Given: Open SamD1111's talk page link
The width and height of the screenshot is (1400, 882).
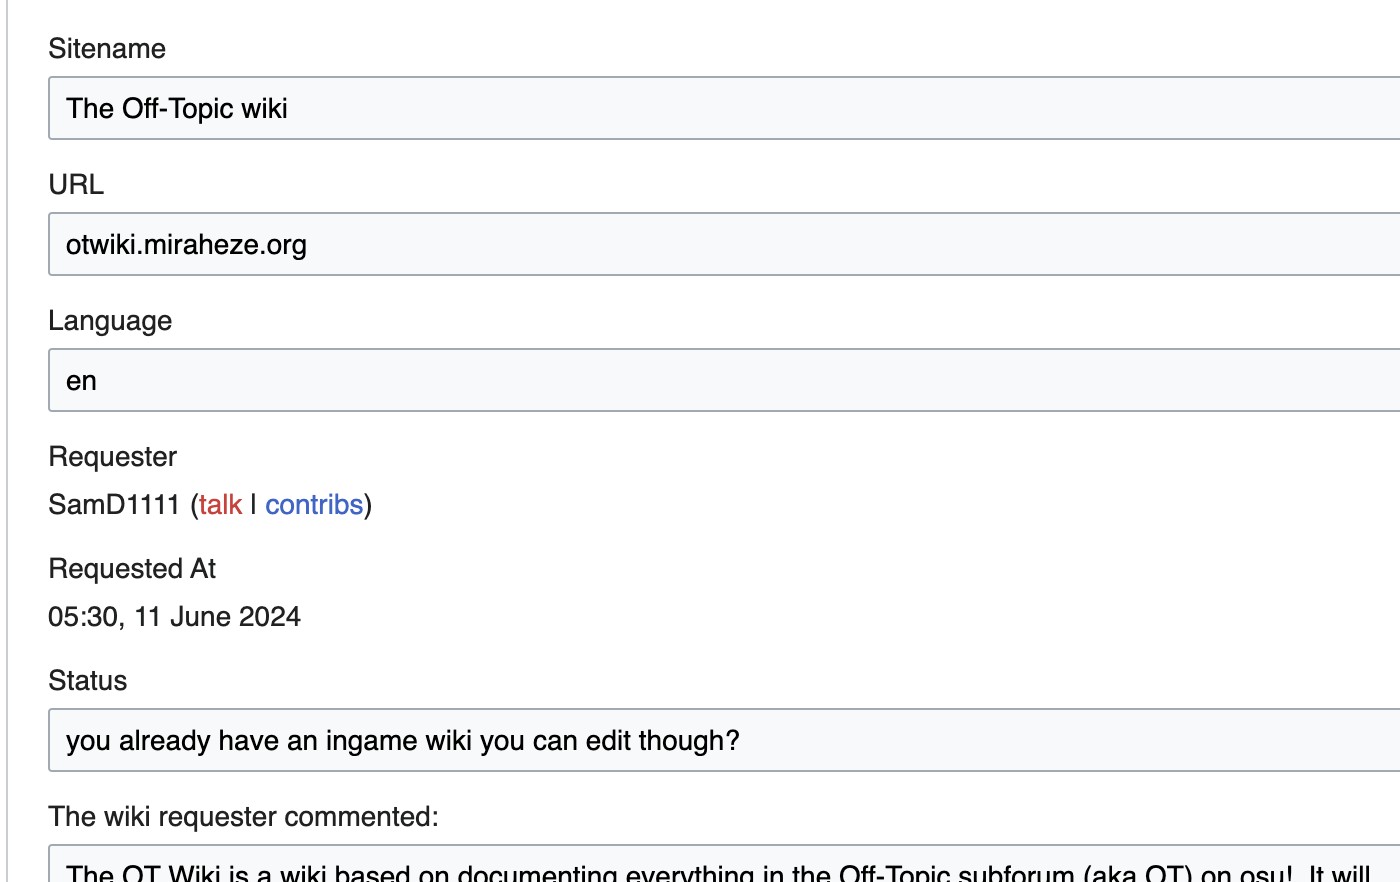Looking at the screenshot, I should (x=220, y=504).
